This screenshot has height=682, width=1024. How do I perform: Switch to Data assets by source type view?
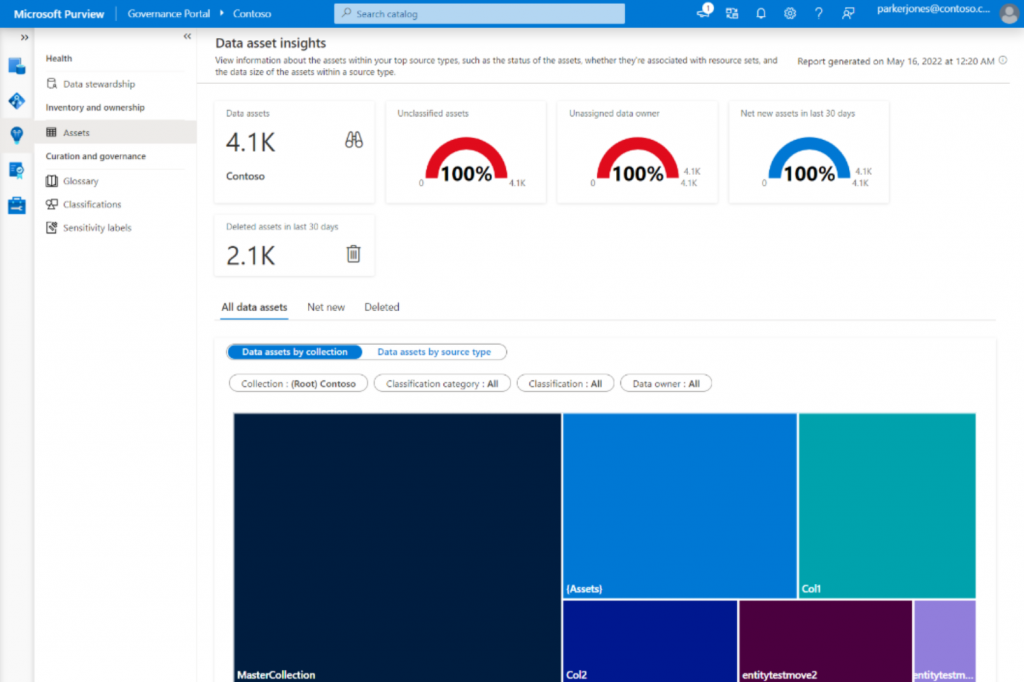coord(436,352)
